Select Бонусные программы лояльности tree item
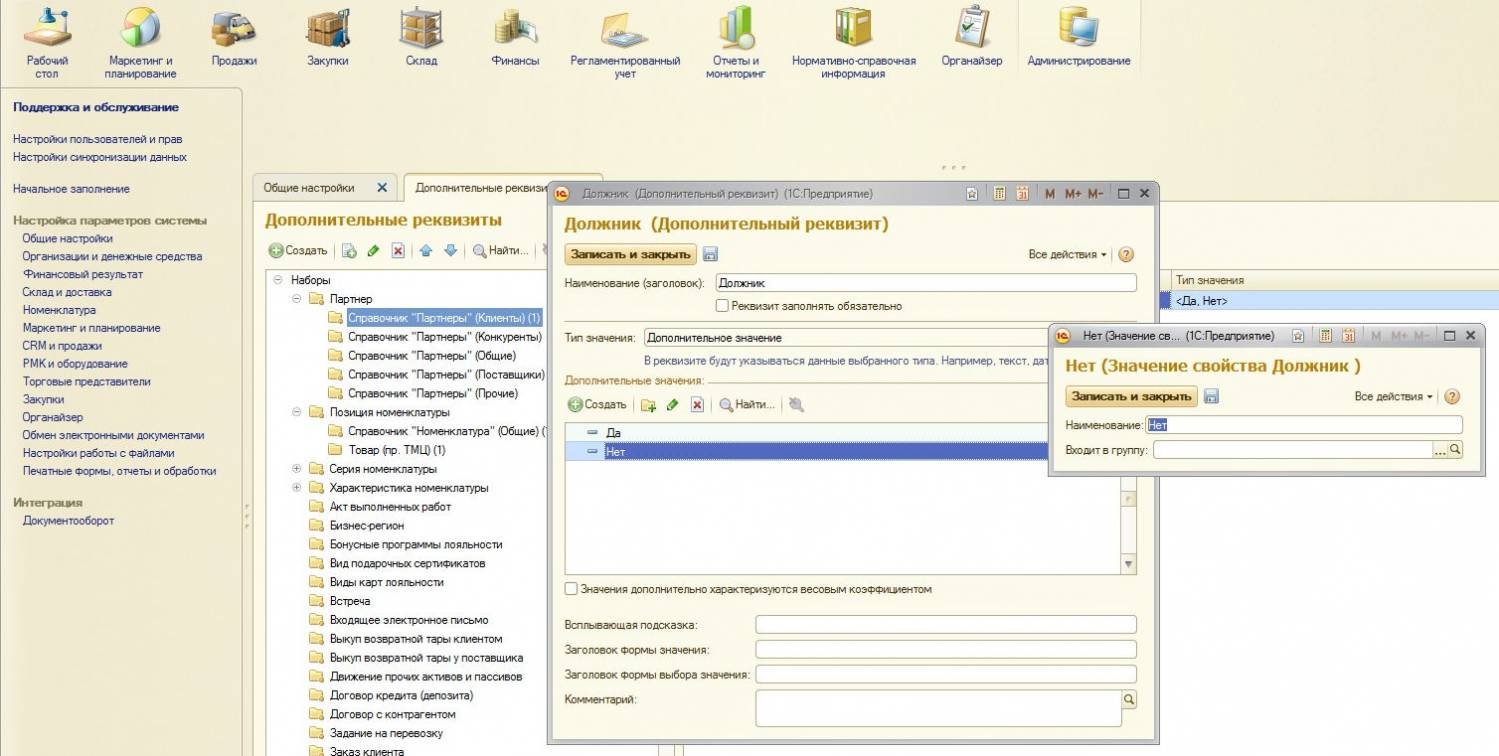1499x756 pixels. (416, 545)
